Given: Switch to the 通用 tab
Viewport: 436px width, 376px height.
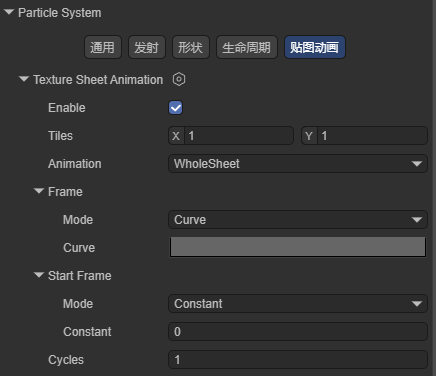Looking at the screenshot, I should [x=103, y=47].
